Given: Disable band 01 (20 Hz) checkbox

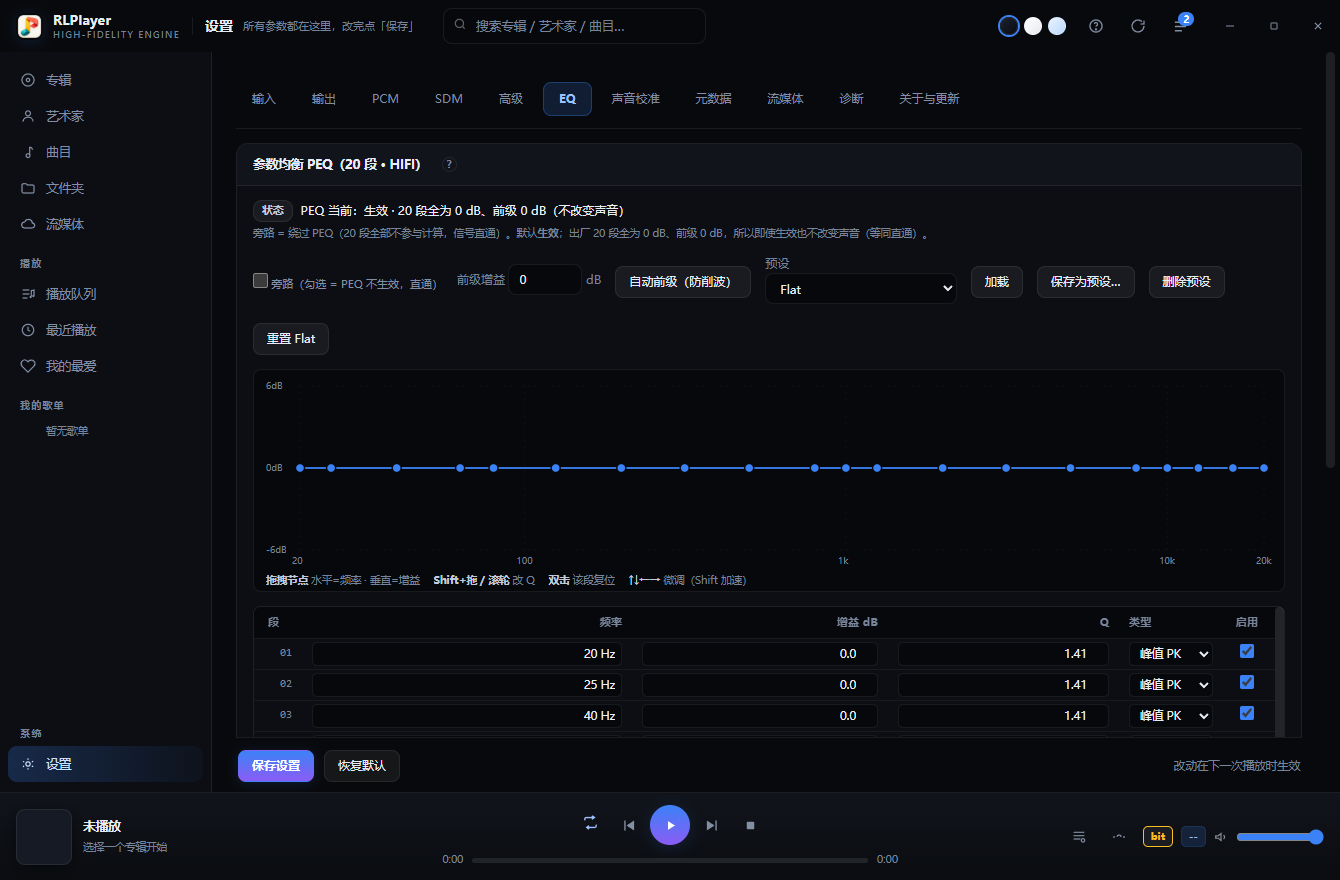Looking at the screenshot, I should (1246, 651).
